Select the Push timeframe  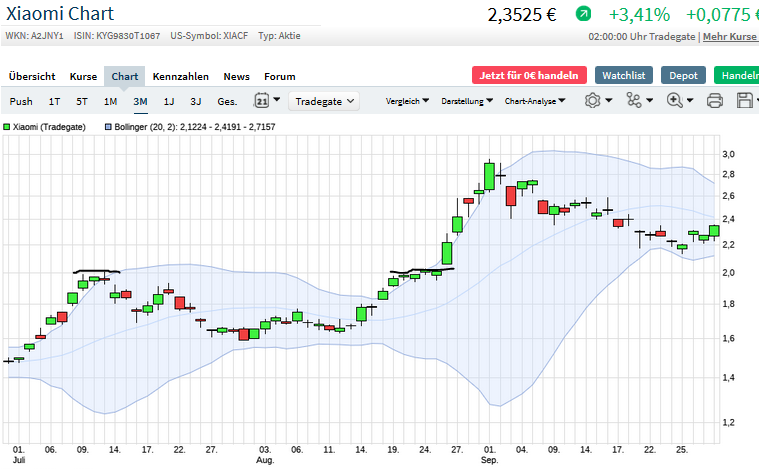click(x=21, y=102)
